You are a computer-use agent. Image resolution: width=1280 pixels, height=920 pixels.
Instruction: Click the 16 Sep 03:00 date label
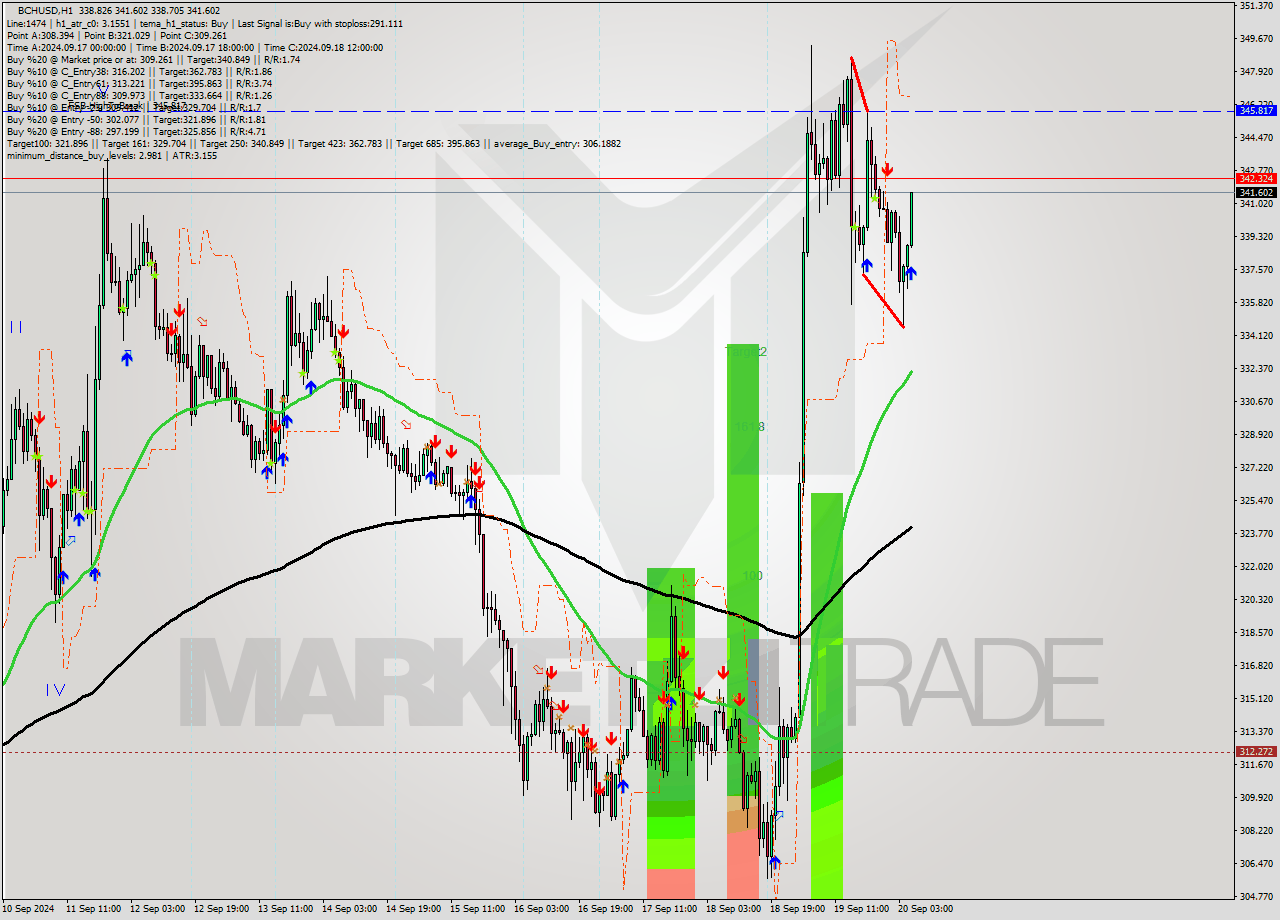[541, 909]
